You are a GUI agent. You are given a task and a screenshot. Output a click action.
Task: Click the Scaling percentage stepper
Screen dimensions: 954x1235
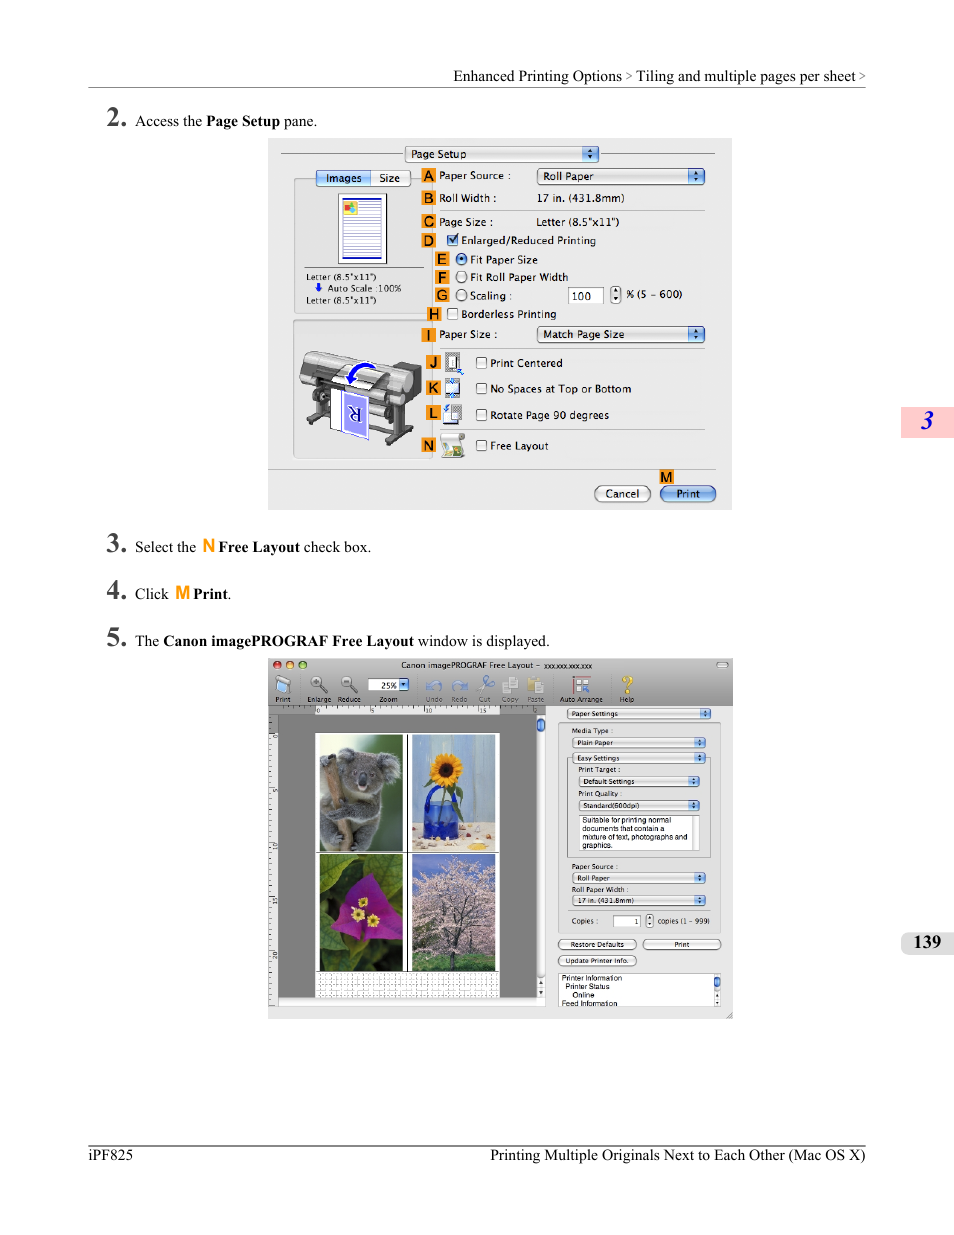pos(616,295)
